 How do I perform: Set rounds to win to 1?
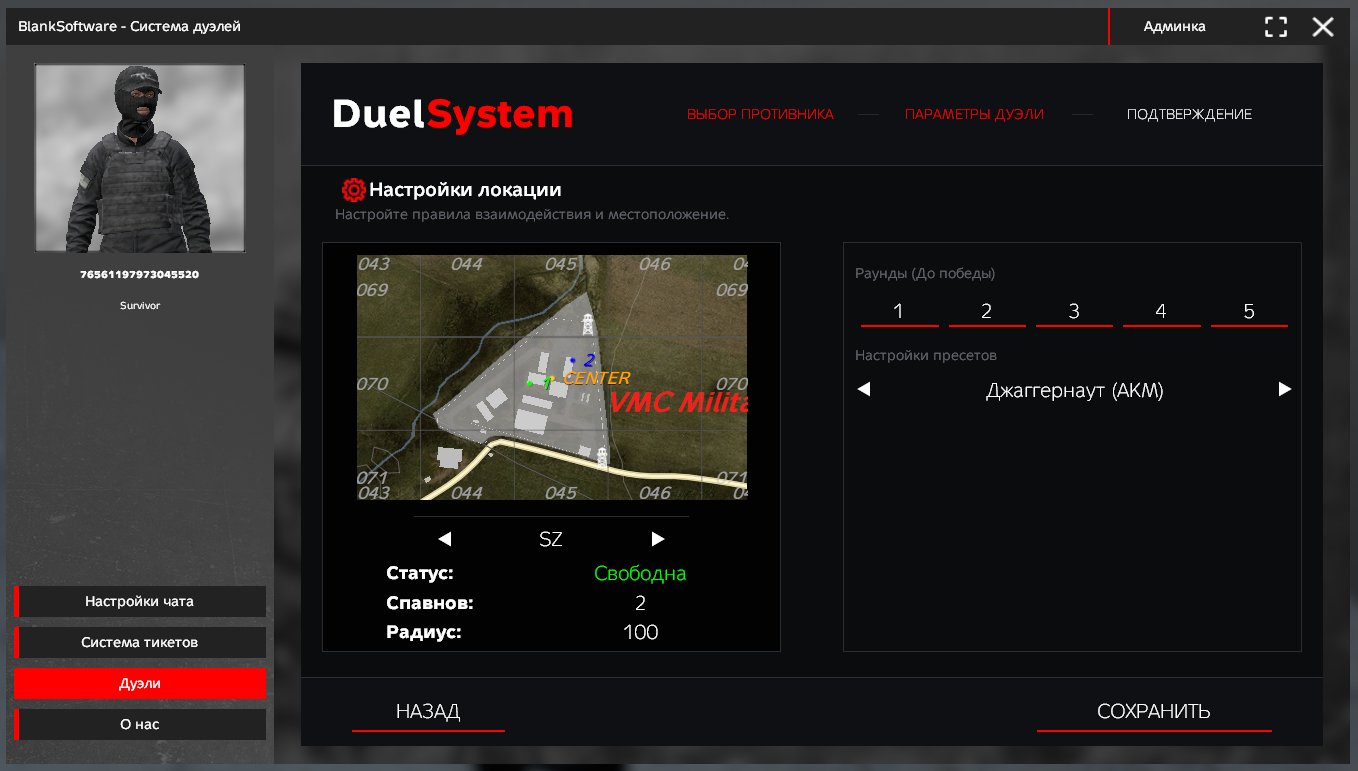point(899,312)
